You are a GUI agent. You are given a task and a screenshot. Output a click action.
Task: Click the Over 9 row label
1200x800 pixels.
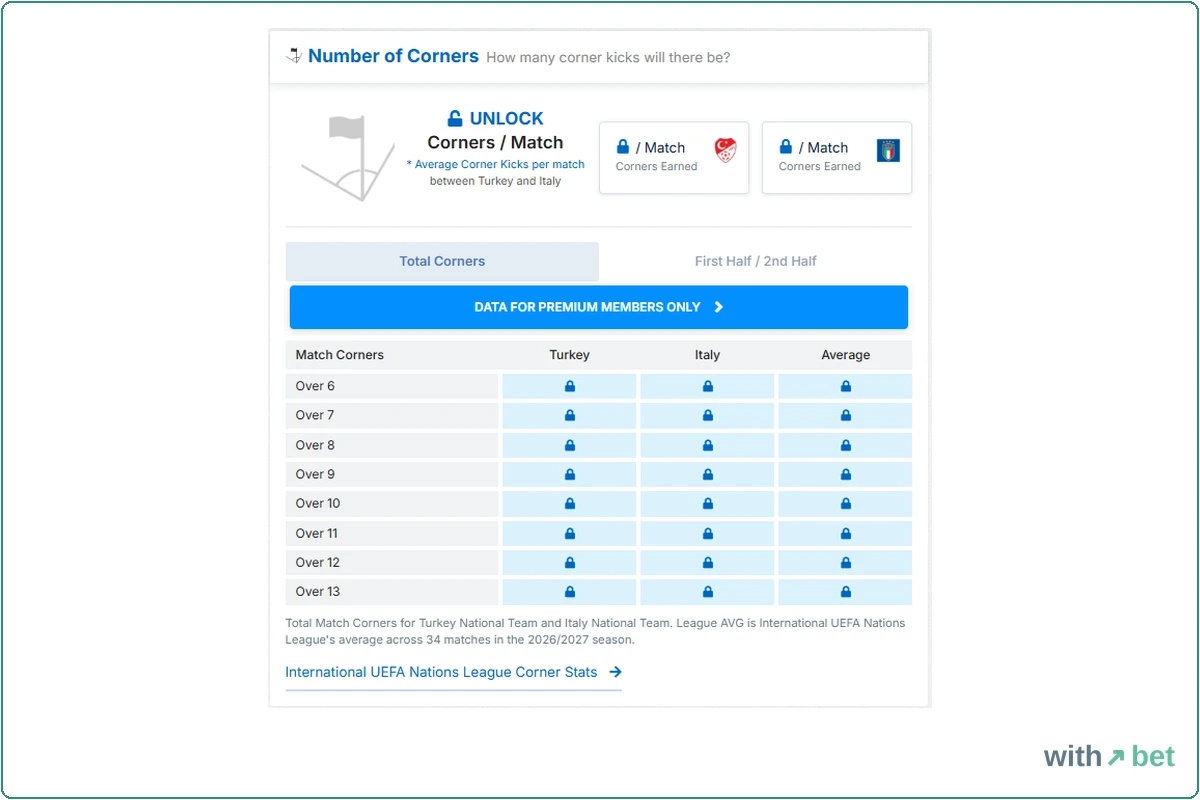pos(316,474)
